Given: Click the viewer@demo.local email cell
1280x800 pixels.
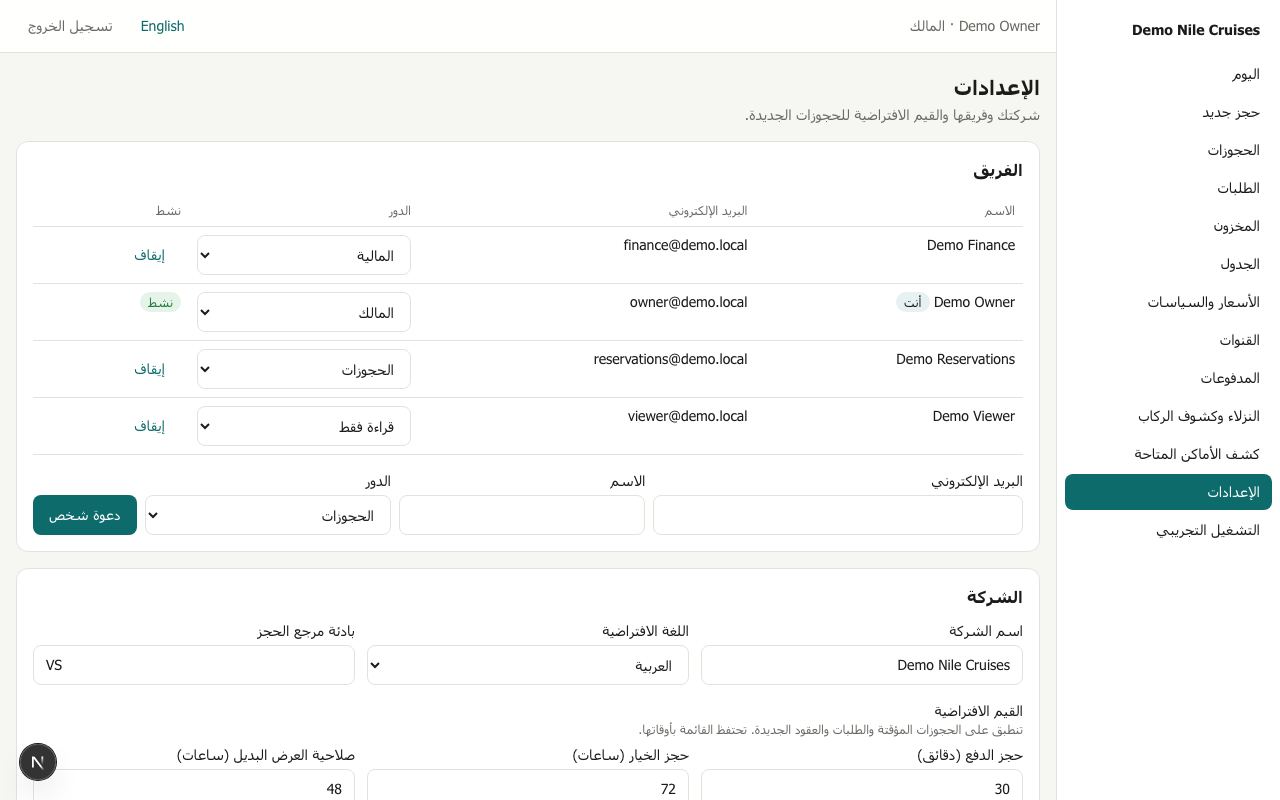Looking at the screenshot, I should coord(687,416).
